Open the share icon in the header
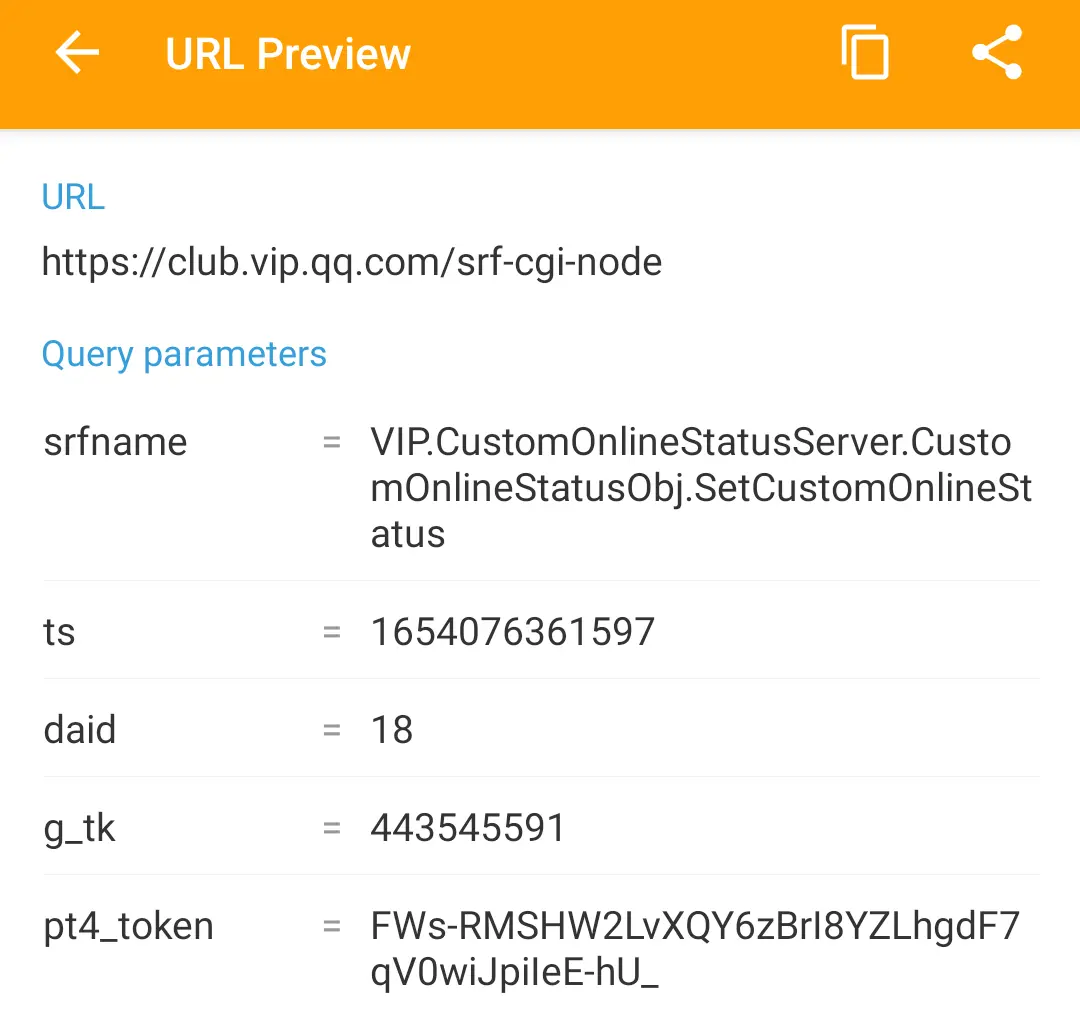The image size is (1080, 1010). [x=997, y=52]
